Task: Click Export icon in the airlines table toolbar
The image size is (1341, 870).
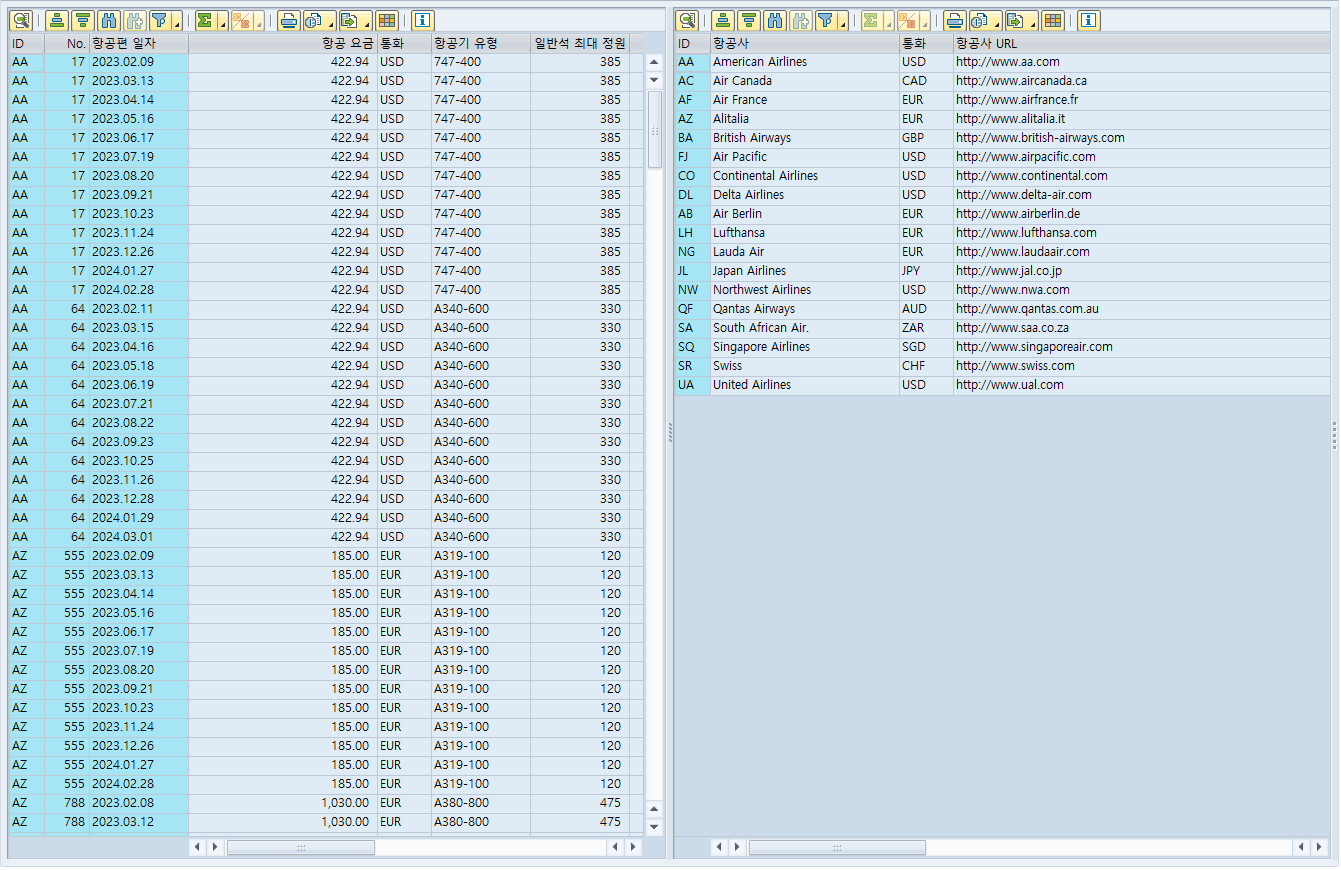Action: [1015, 20]
